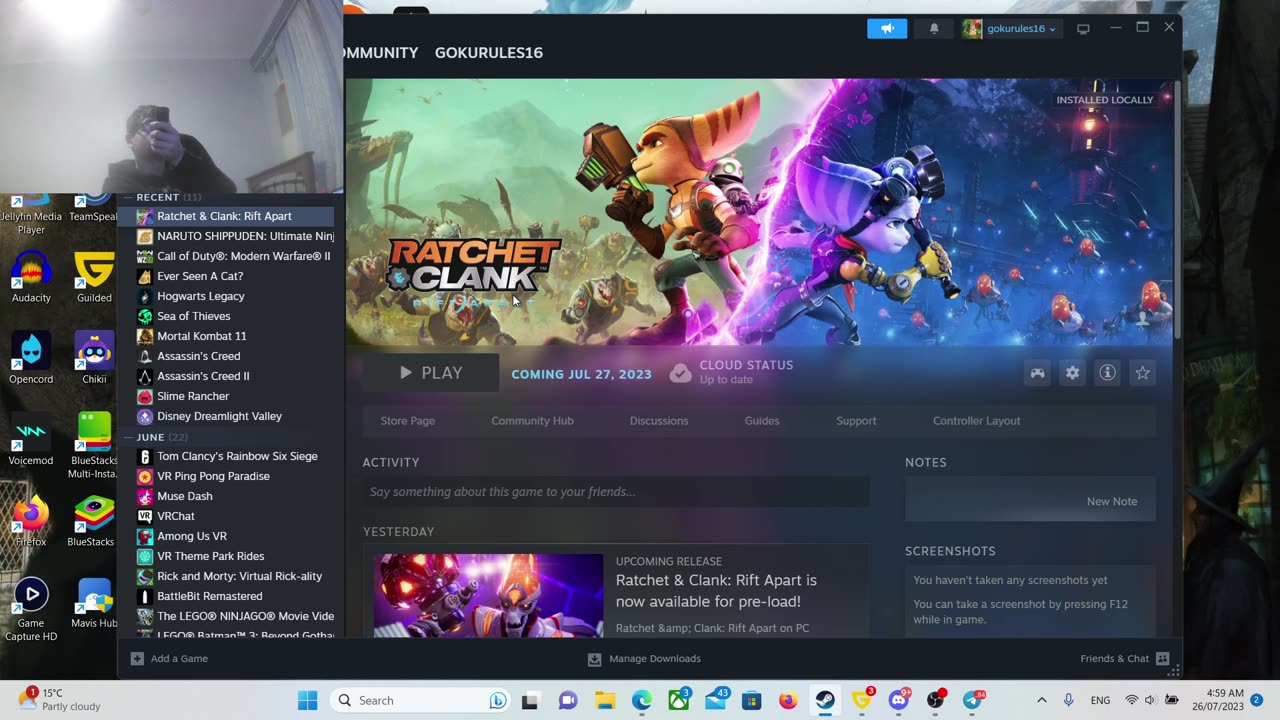
Task: Click Add a Game plus icon
Action: pos(137,659)
